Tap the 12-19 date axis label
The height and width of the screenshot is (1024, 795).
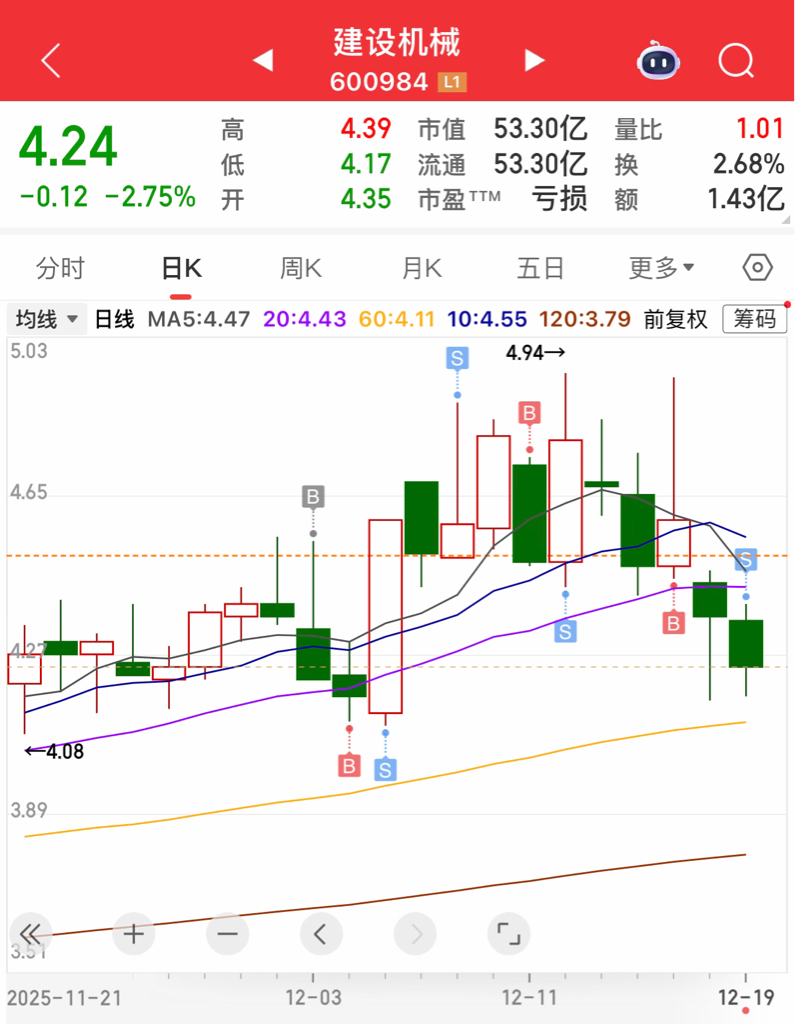pyautogui.click(x=745, y=998)
